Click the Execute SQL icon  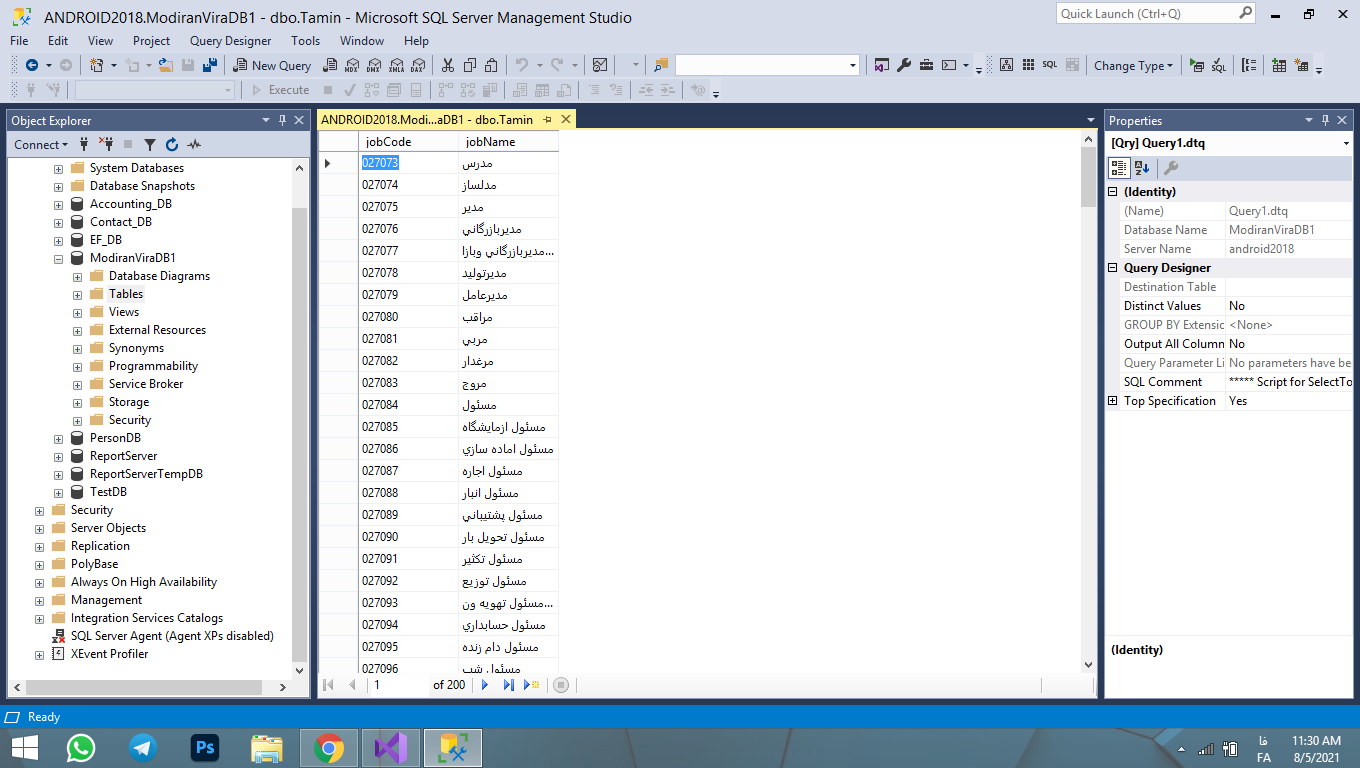(1197, 65)
